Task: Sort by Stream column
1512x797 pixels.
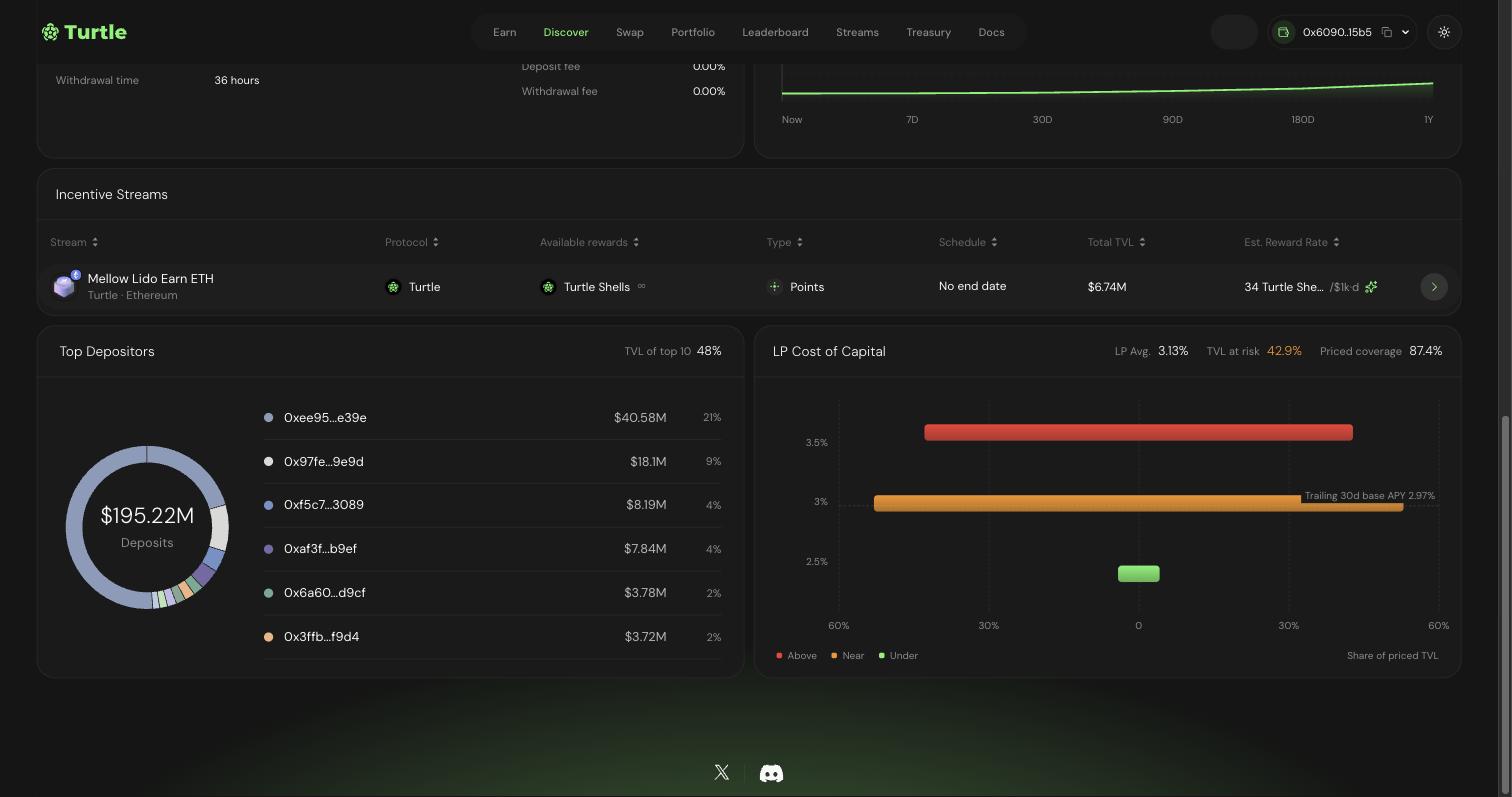Action: pos(74,242)
